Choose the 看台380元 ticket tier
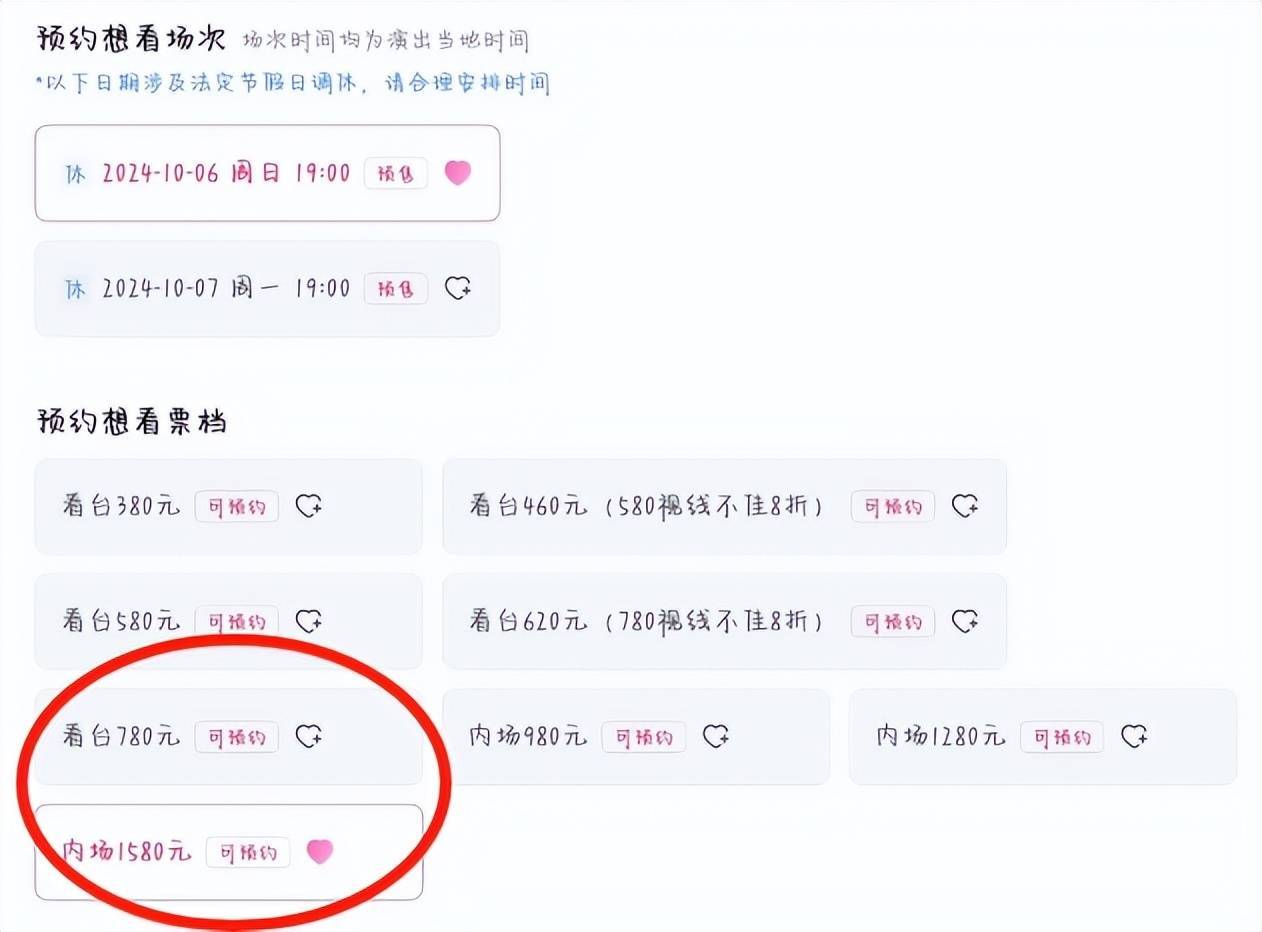 point(228,506)
